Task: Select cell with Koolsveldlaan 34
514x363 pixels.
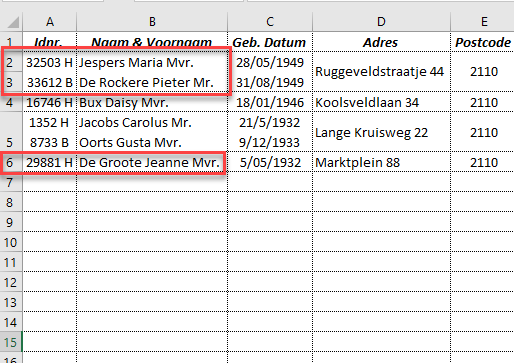Action: tap(381, 102)
